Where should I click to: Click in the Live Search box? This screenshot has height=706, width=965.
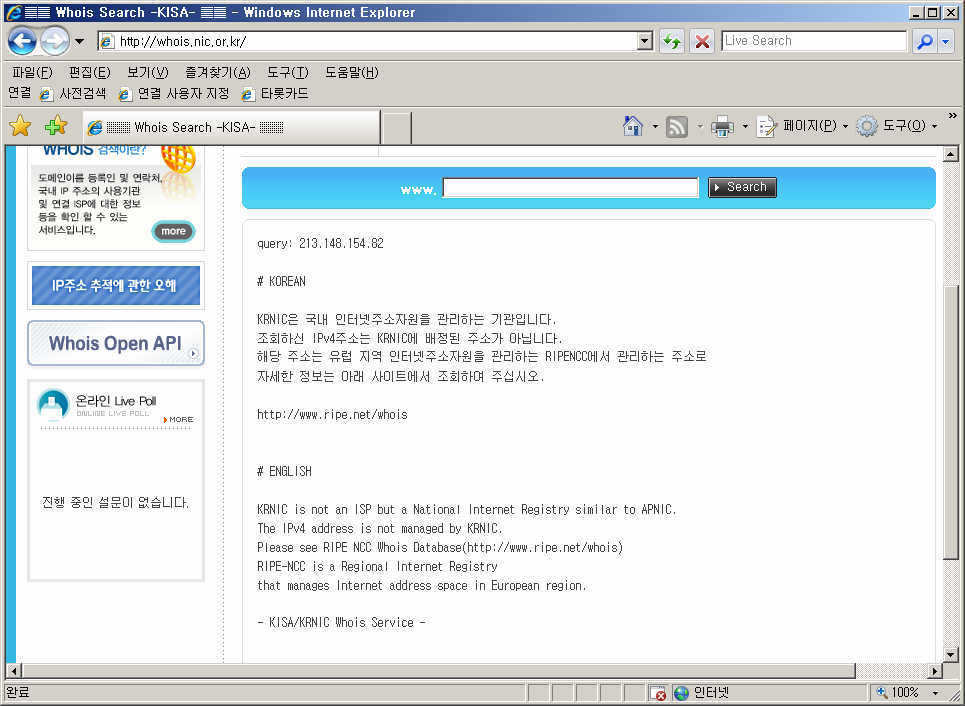[x=814, y=41]
